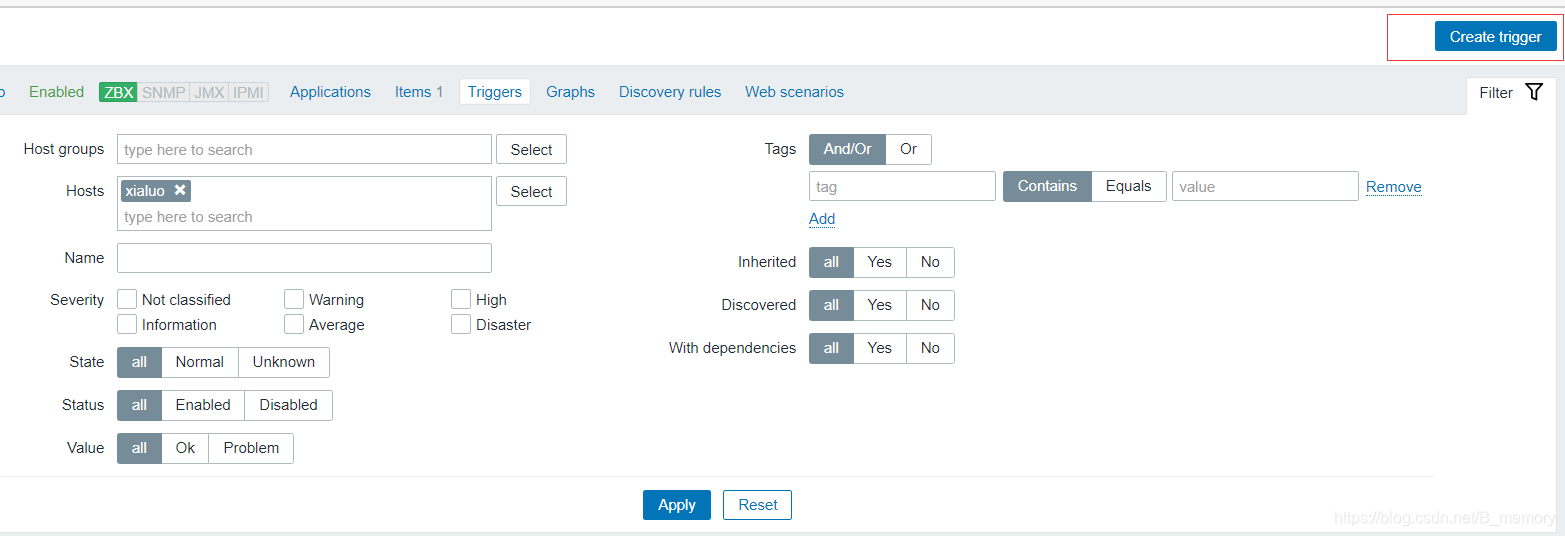Image resolution: width=1565 pixels, height=536 pixels.
Task: Click the Create trigger button
Action: click(x=1495, y=37)
